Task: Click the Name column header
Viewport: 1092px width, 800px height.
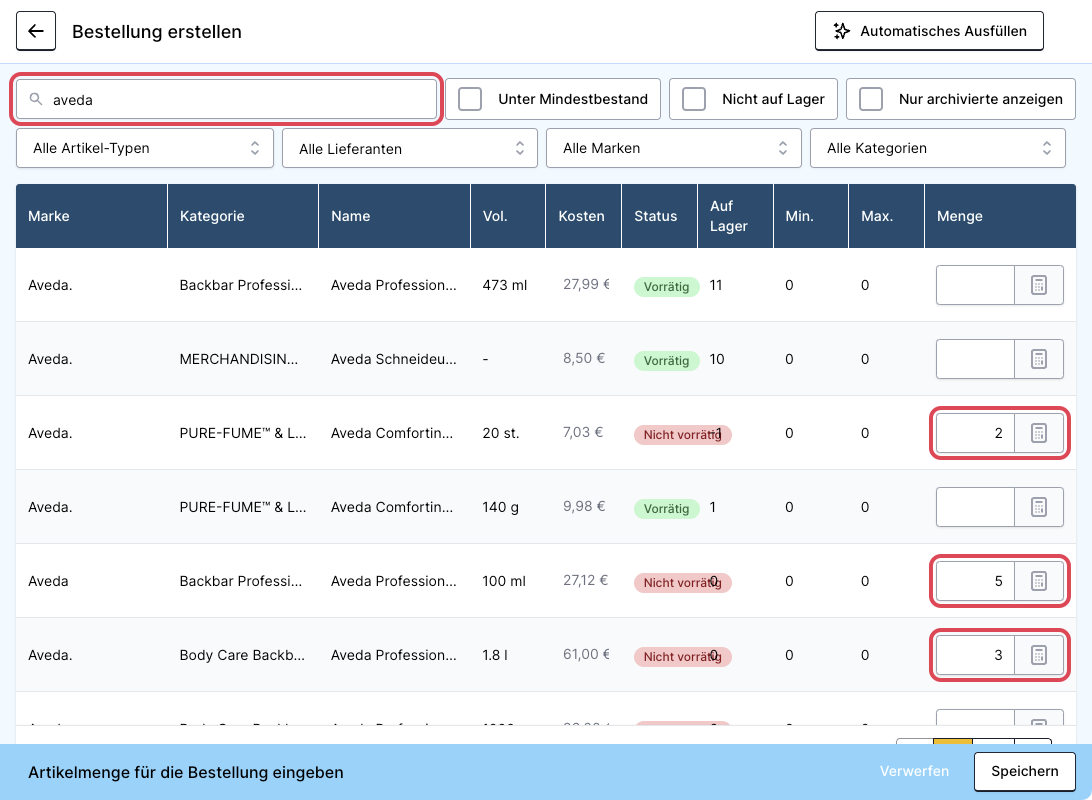Action: click(395, 216)
